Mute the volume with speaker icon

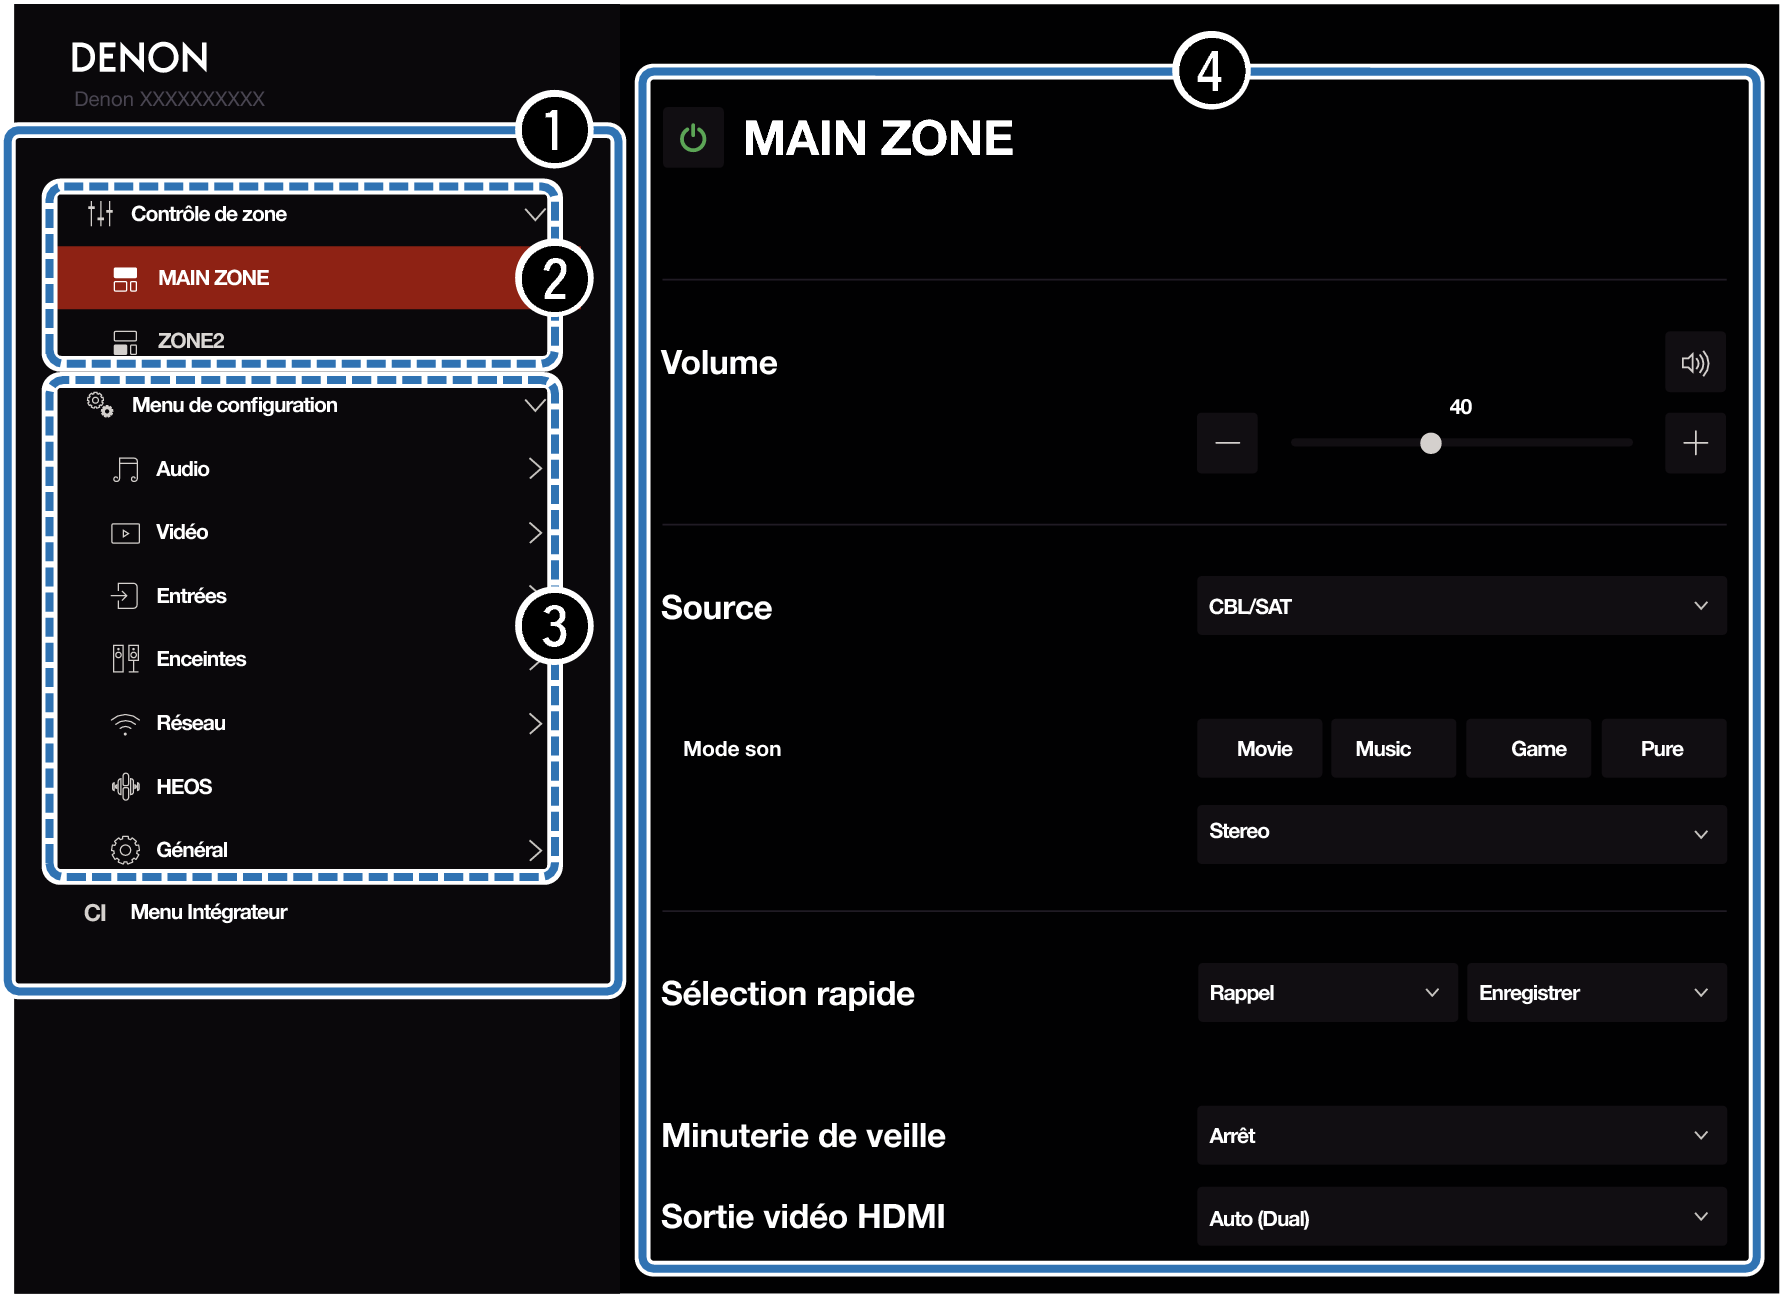coord(1694,363)
